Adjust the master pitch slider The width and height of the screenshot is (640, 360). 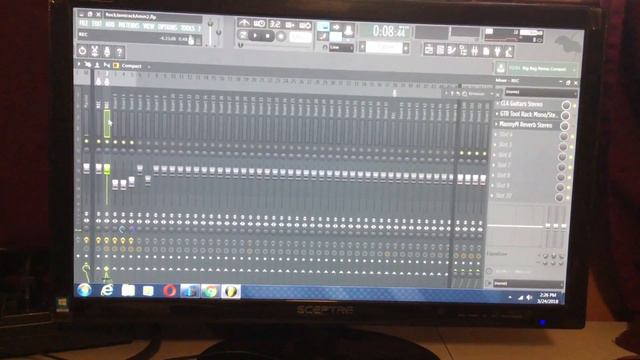point(219,32)
